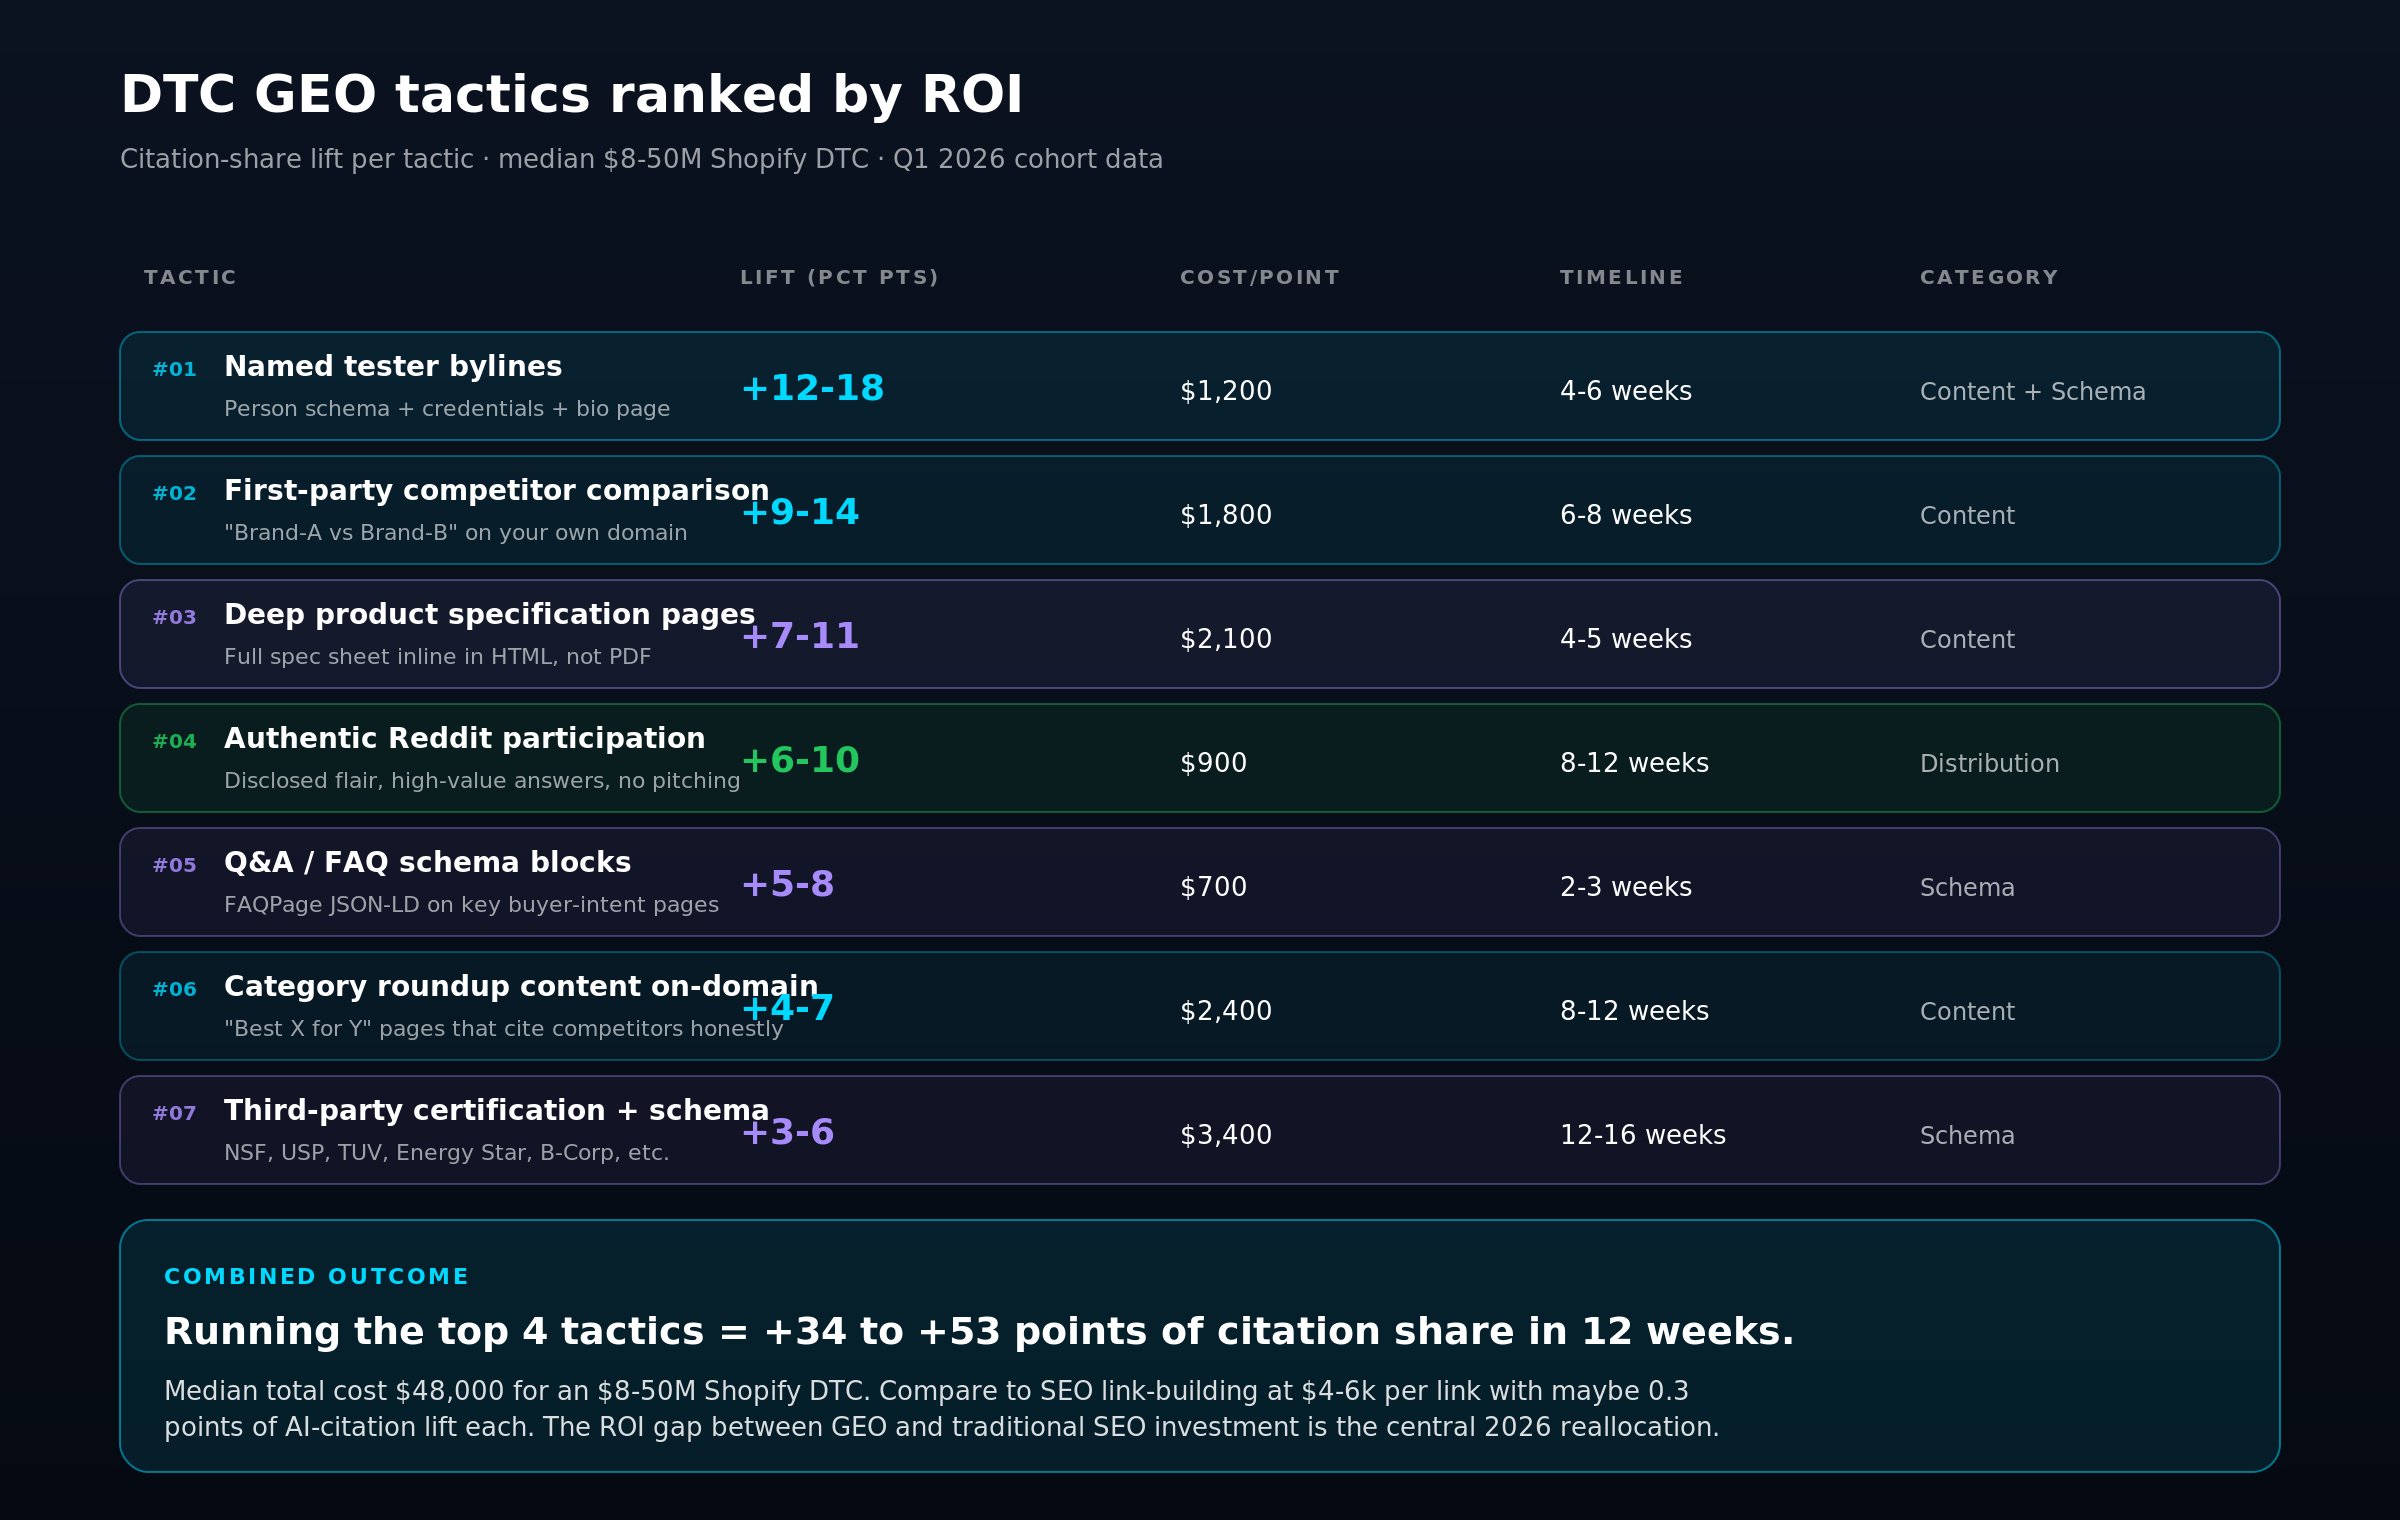The image size is (2400, 1520).
Task: Click 'NSF, USP, TUV, Energy Star' description
Action: [447, 1153]
